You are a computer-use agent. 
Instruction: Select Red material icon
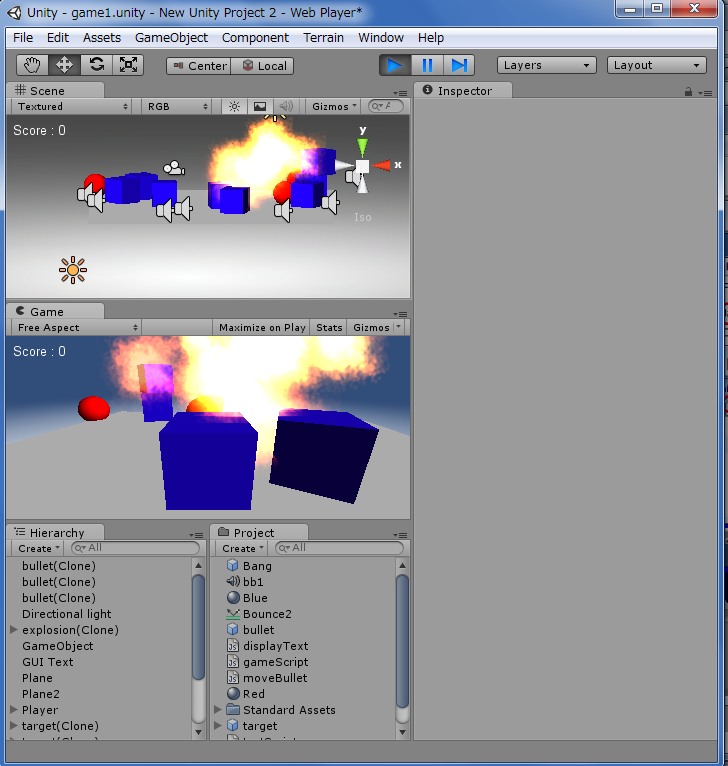coord(234,694)
